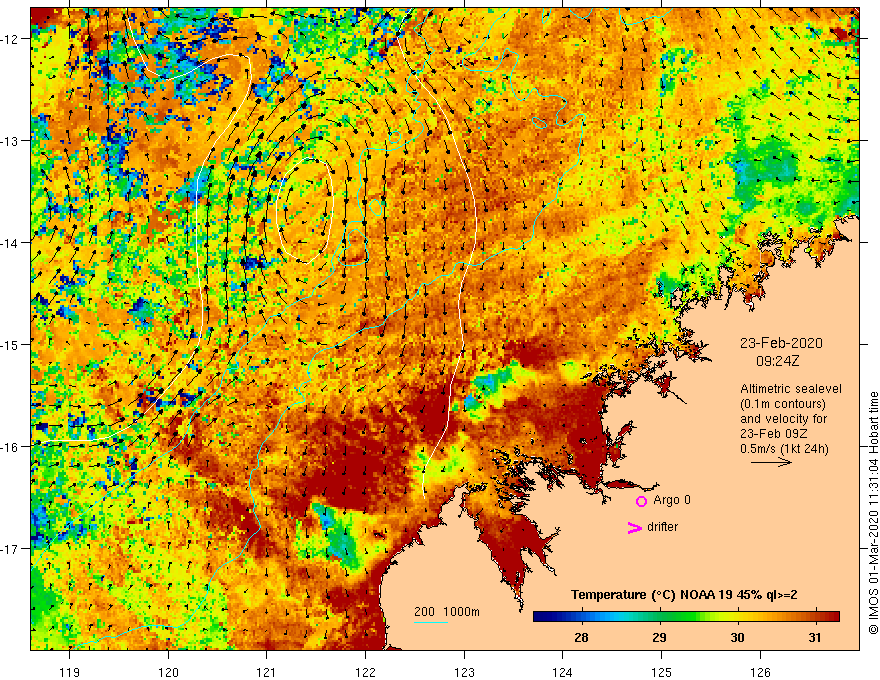Click the magenta Argo circle marker
Viewport: 880px width, 680px height.
tap(641, 501)
